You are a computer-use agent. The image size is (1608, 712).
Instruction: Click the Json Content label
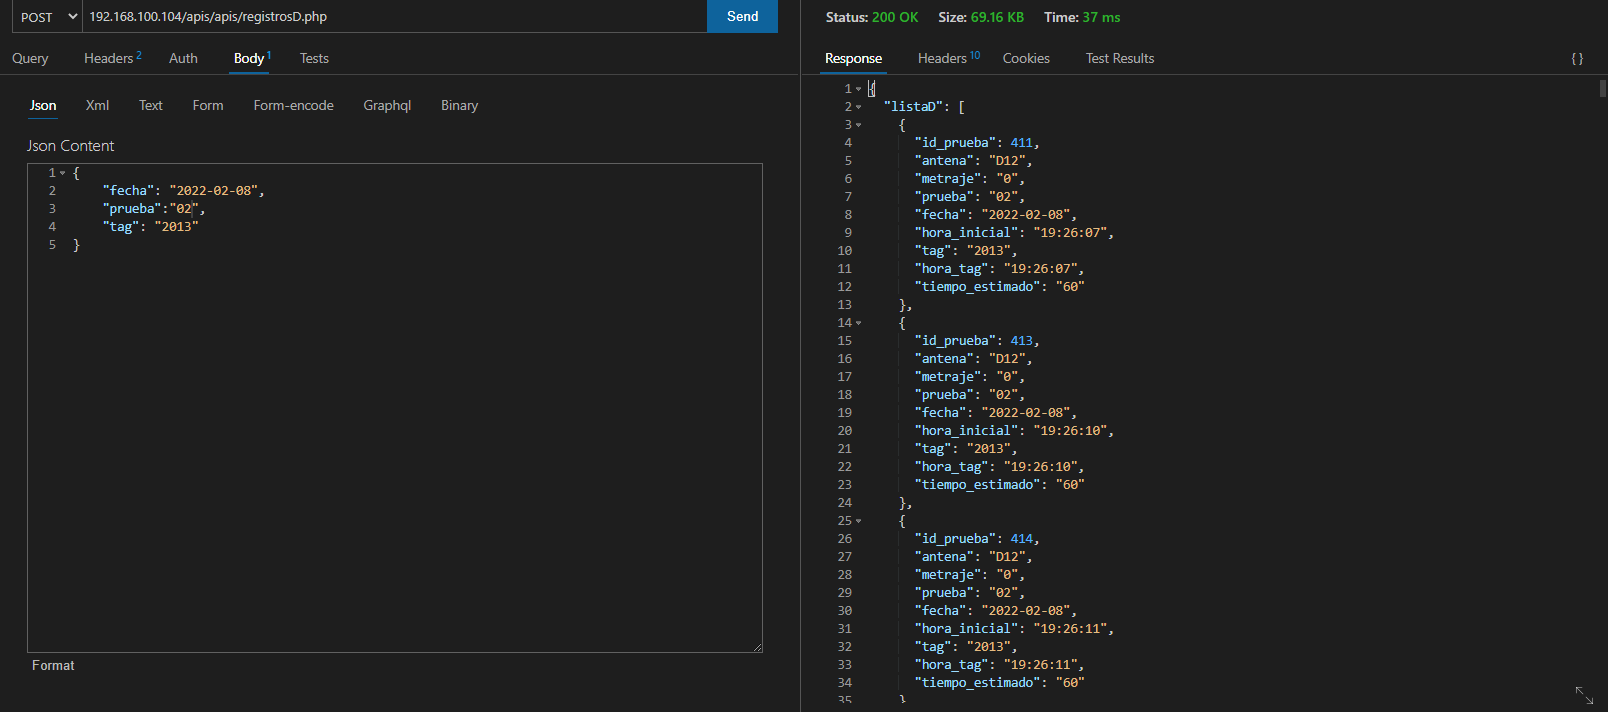(70, 146)
